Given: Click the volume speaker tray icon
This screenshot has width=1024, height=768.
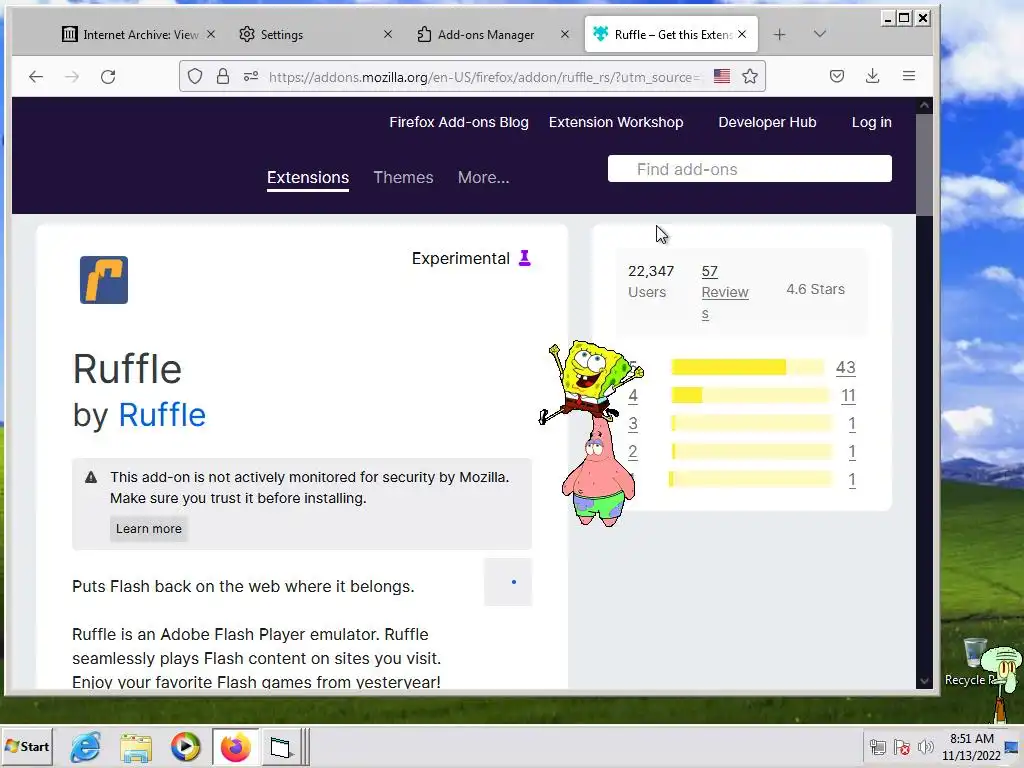Looking at the screenshot, I should click(925, 747).
